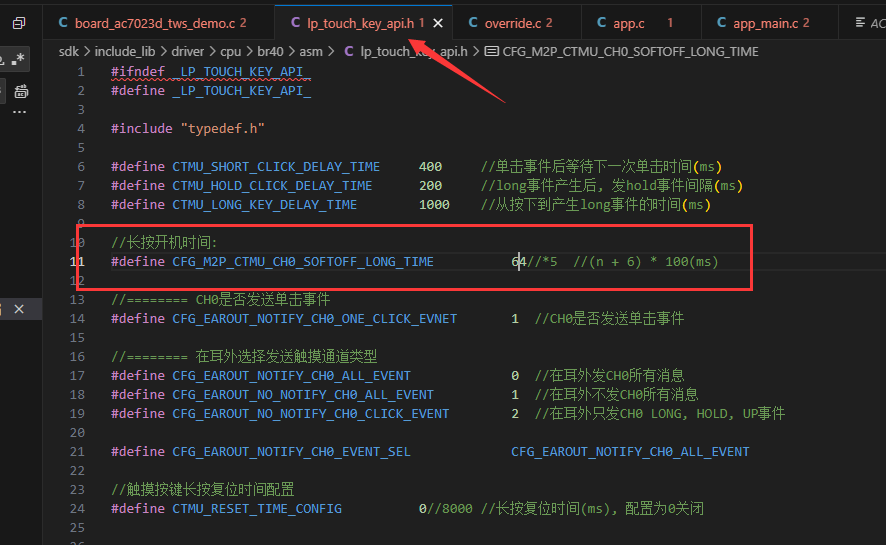The height and width of the screenshot is (545, 886).
Task: Expand the driver breadcrumb
Action: 188,51
